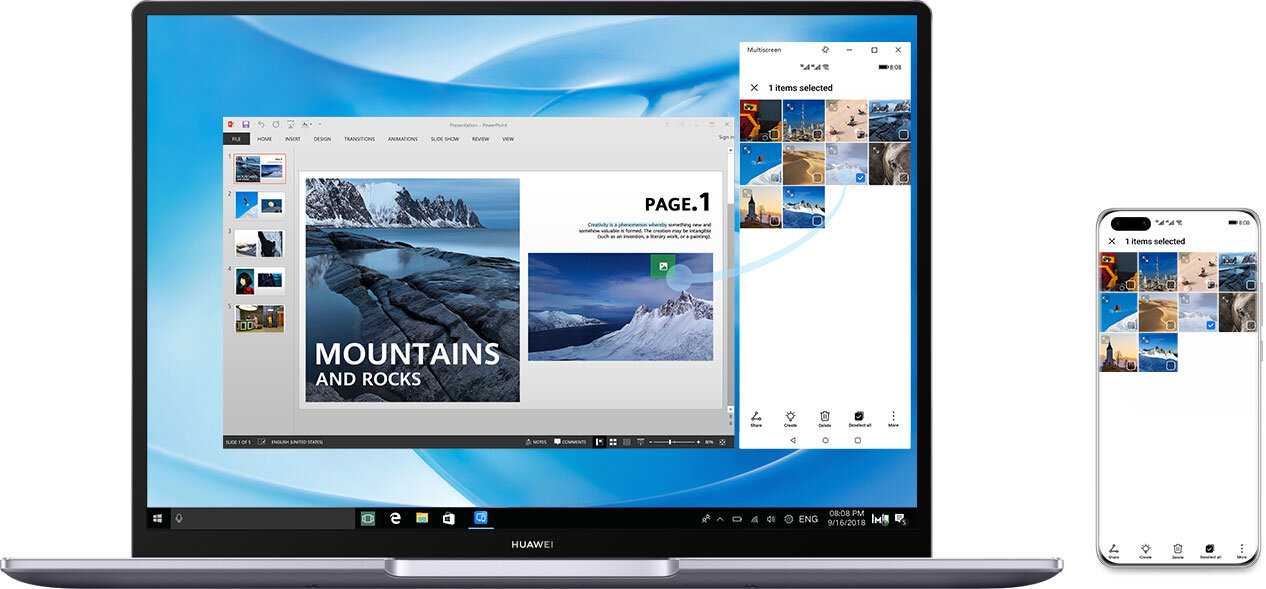The width and height of the screenshot is (1266, 589).
Task: Click the NOTES button in status bar
Action: [535, 441]
